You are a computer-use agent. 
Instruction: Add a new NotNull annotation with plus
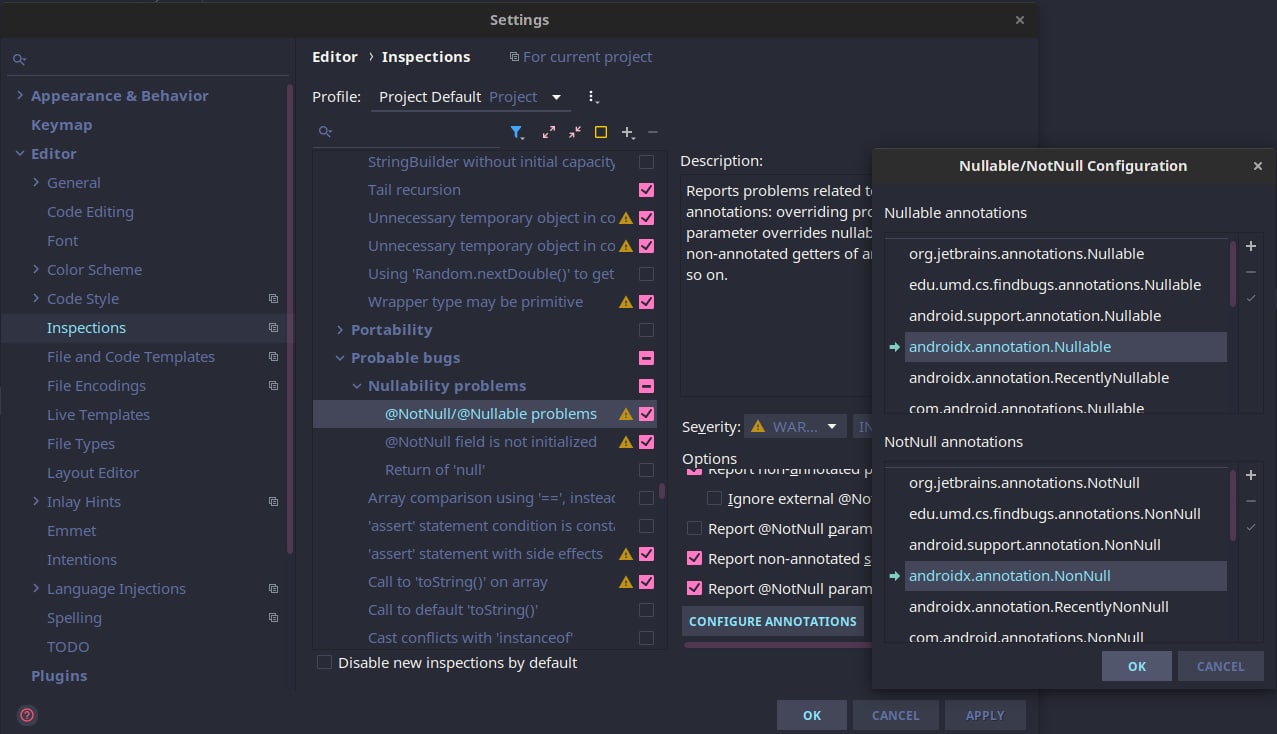(x=1250, y=476)
